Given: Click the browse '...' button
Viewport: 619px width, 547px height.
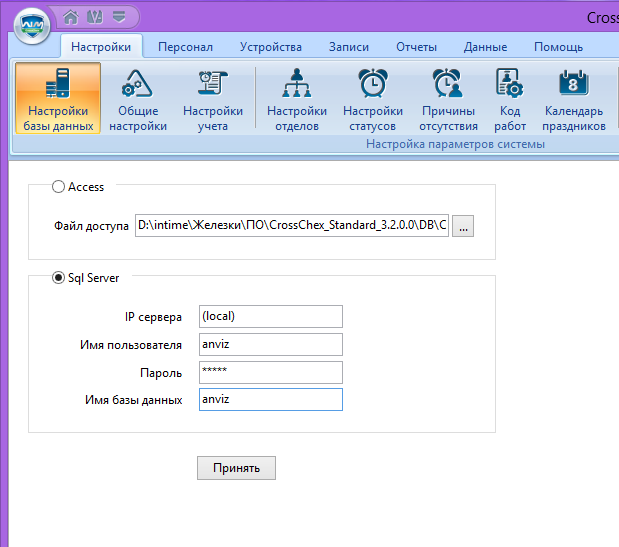Looking at the screenshot, I should click(x=463, y=226).
